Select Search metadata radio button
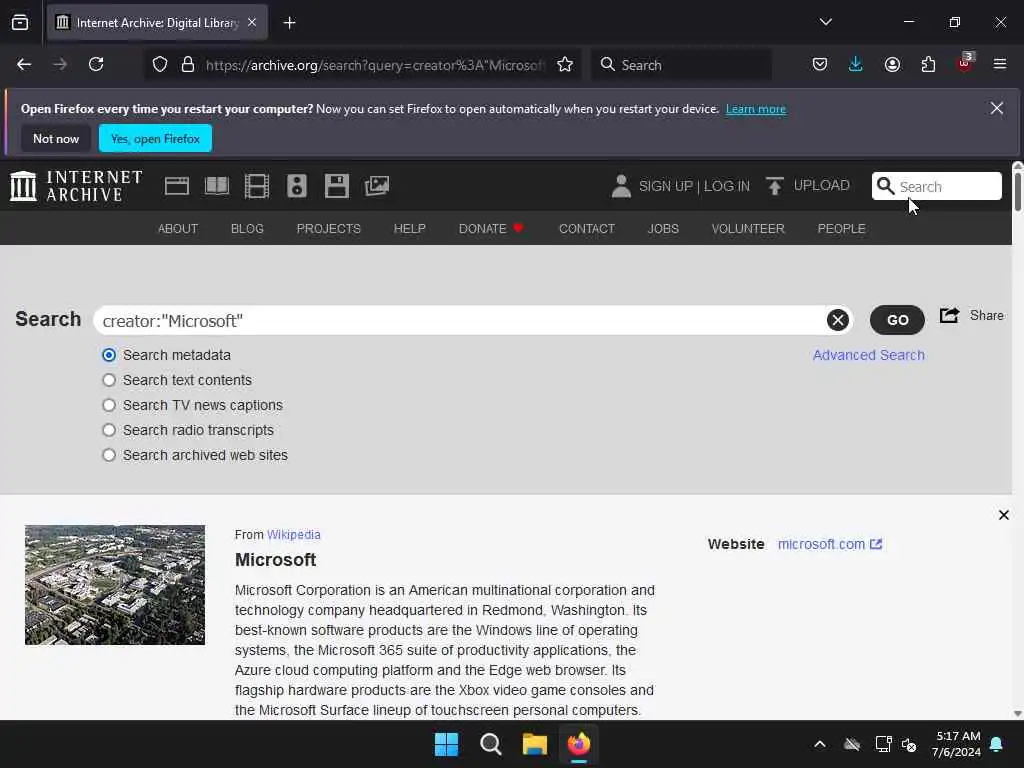 click(x=109, y=355)
